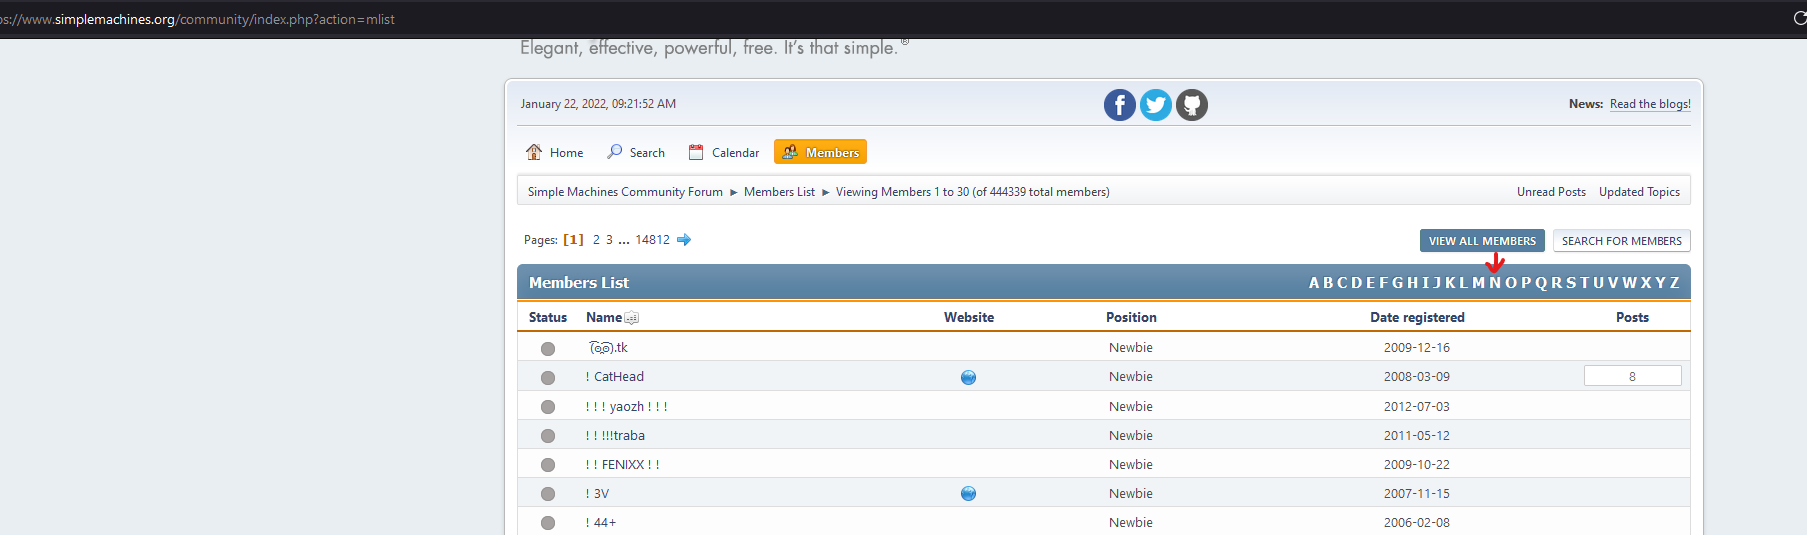Click the browser reload icon
This screenshot has height=535, width=1807.
tap(1799, 19)
